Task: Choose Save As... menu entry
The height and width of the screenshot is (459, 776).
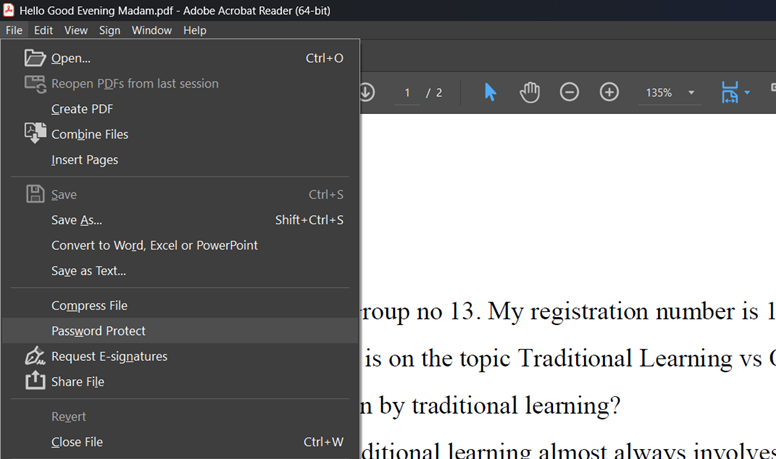Action: tap(180, 220)
